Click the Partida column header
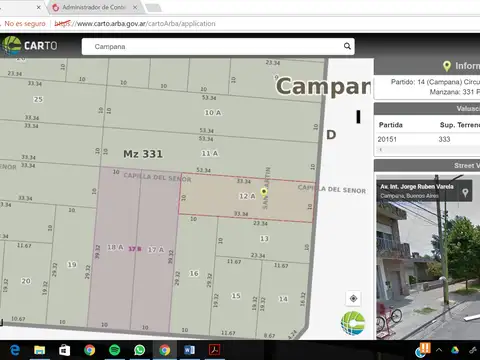The image size is (480, 360). (x=391, y=125)
